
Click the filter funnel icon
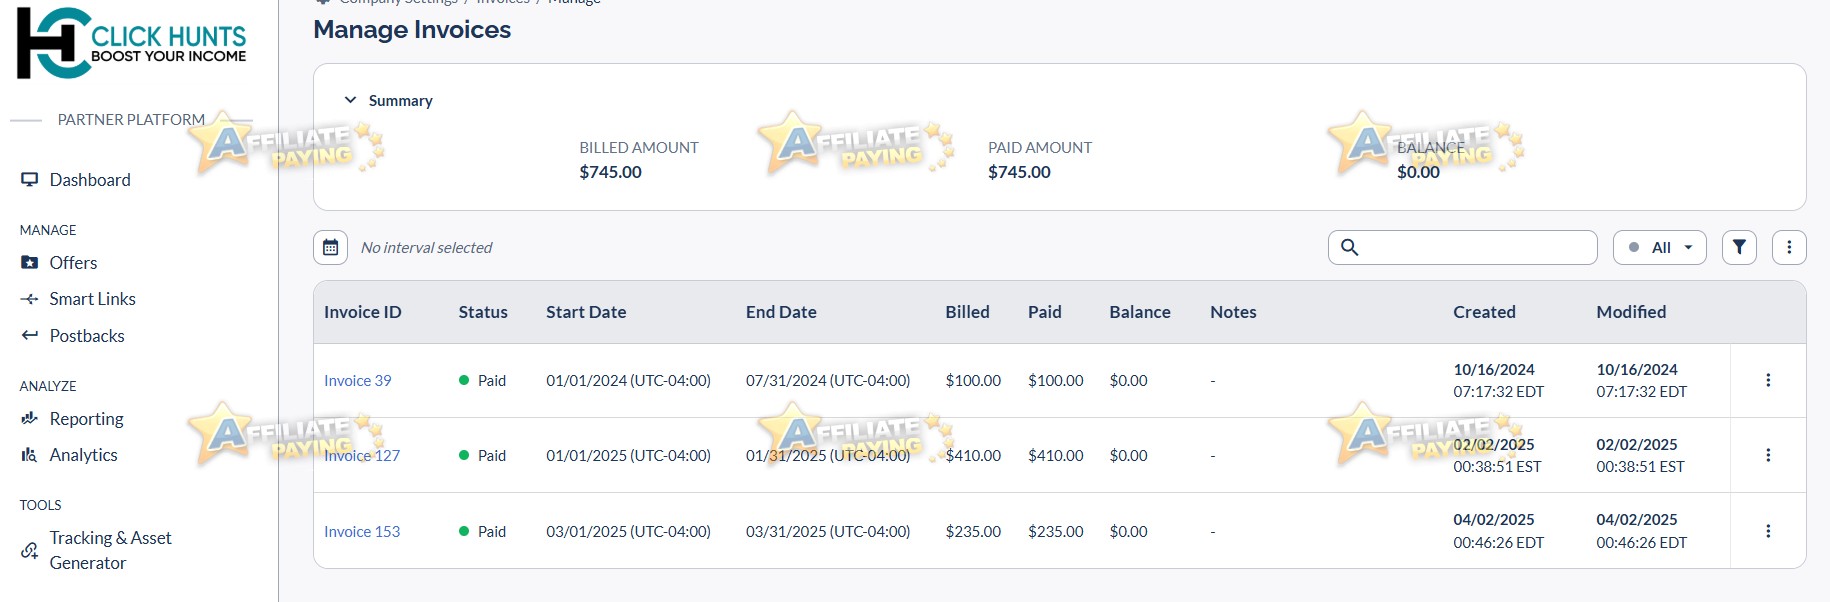1739,247
